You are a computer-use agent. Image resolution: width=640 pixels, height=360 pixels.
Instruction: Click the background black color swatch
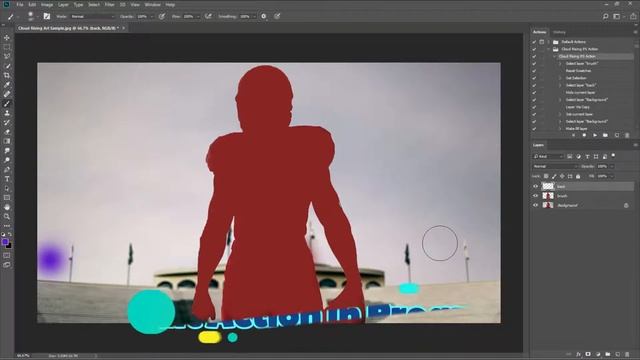pos(9,246)
